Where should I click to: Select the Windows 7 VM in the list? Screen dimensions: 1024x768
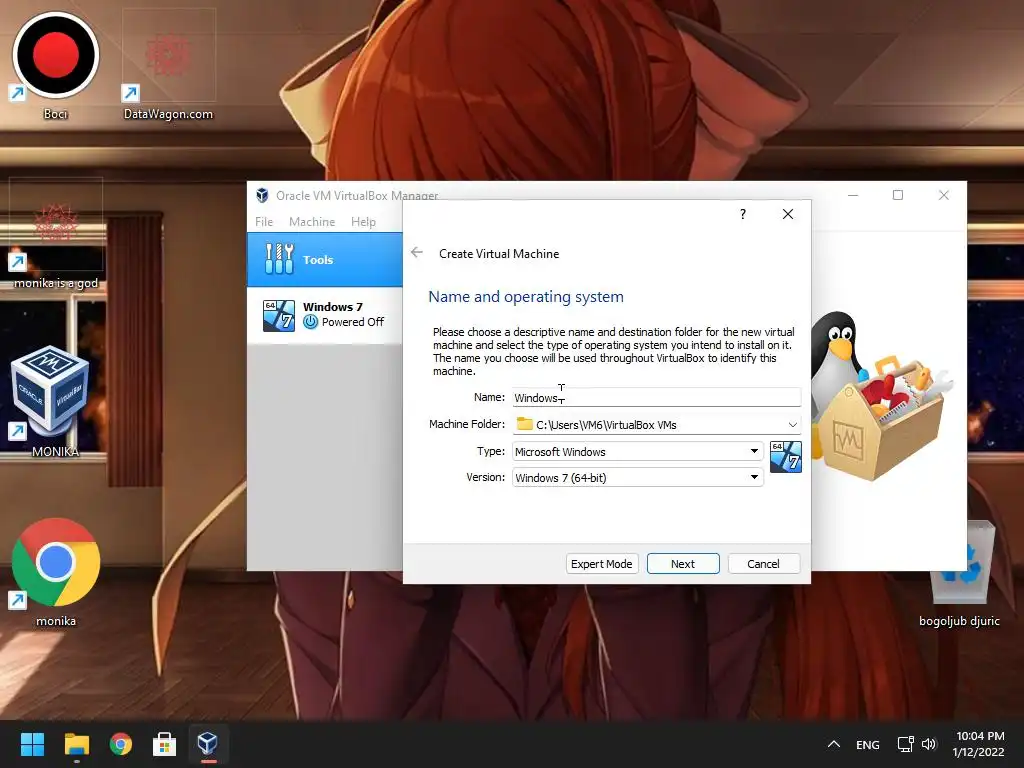coord(325,315)
